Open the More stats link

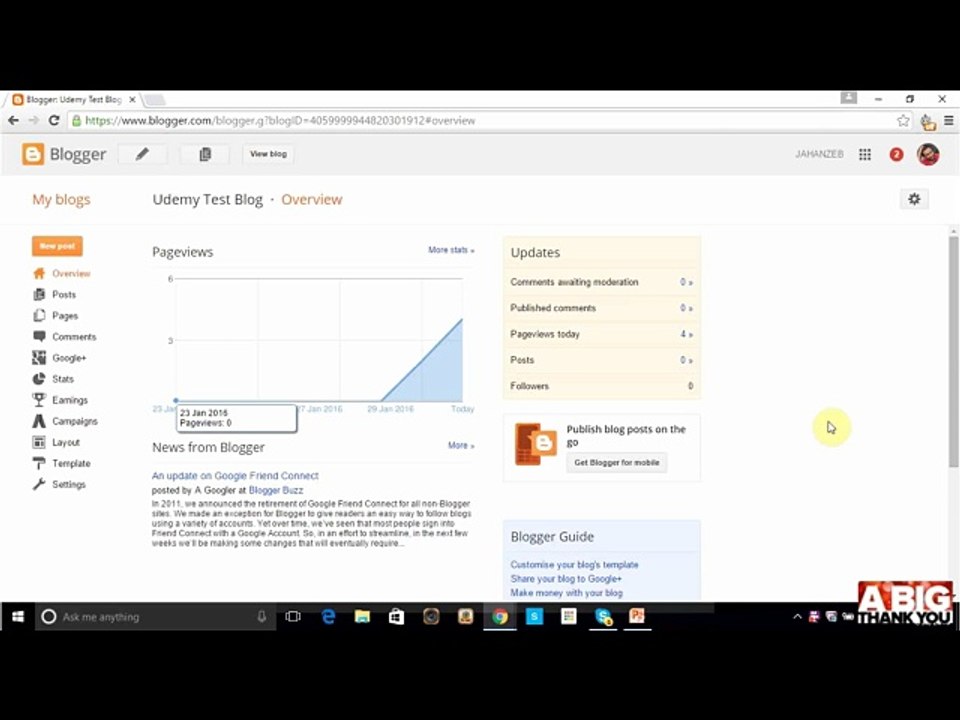pos(451,250)
